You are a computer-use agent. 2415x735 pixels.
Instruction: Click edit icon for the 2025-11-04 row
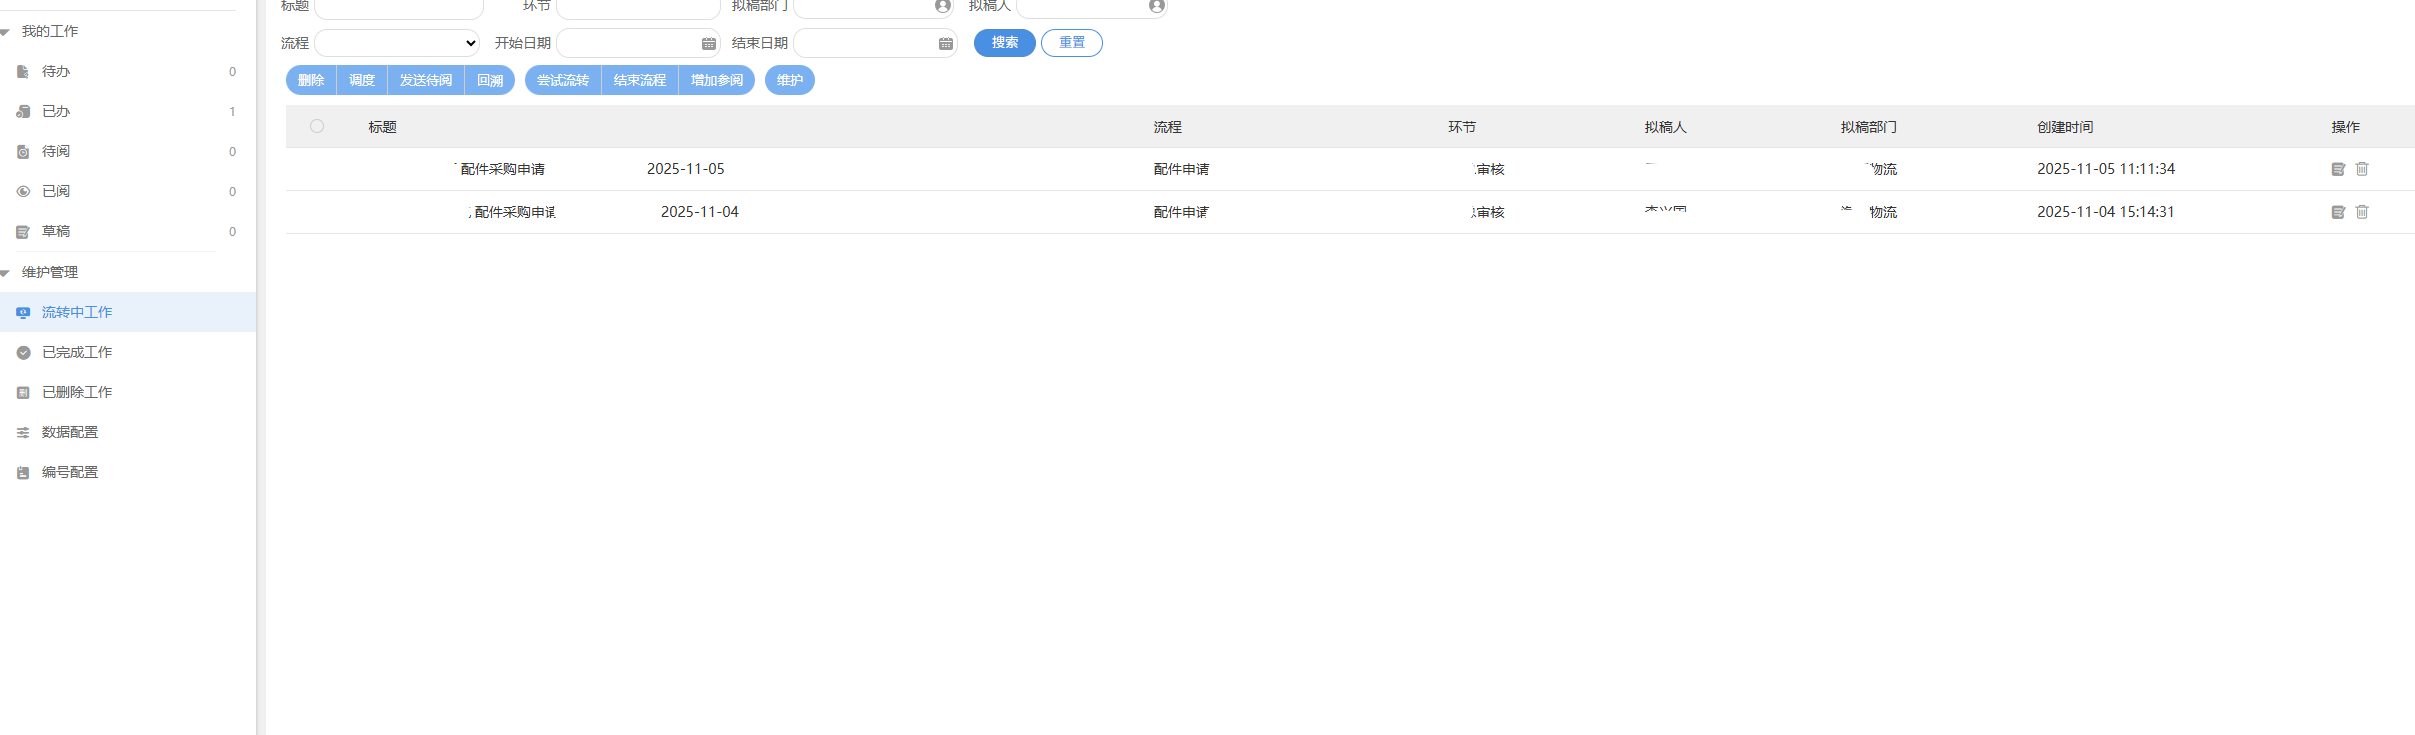pyautogui.click(x=2338, y=212)
